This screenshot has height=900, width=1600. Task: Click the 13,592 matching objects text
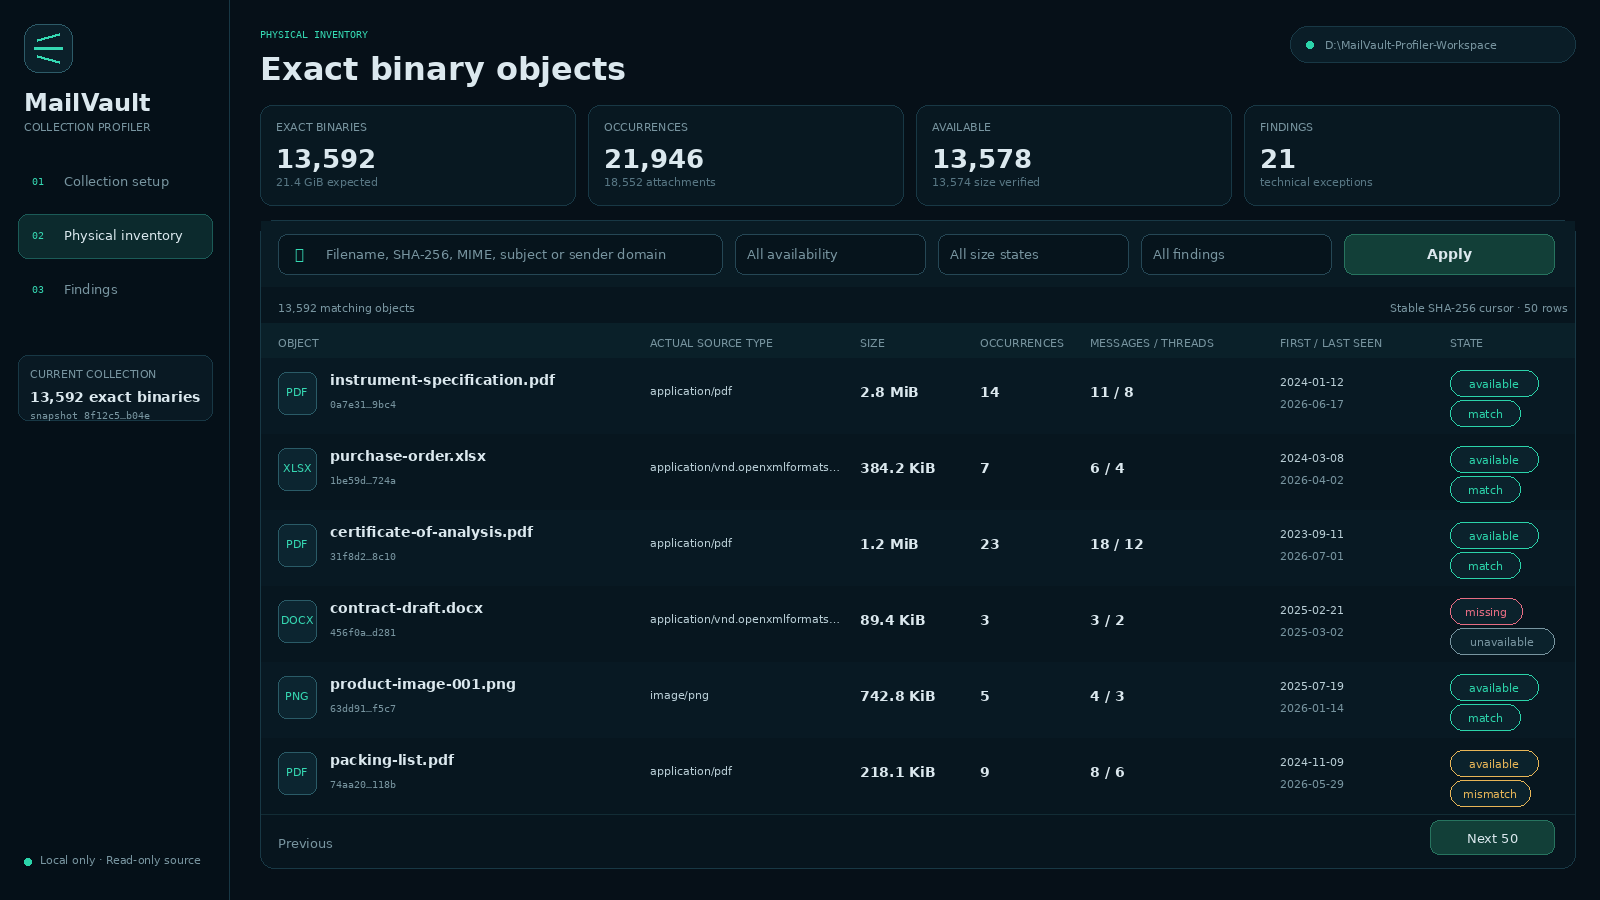coord(346,308)
